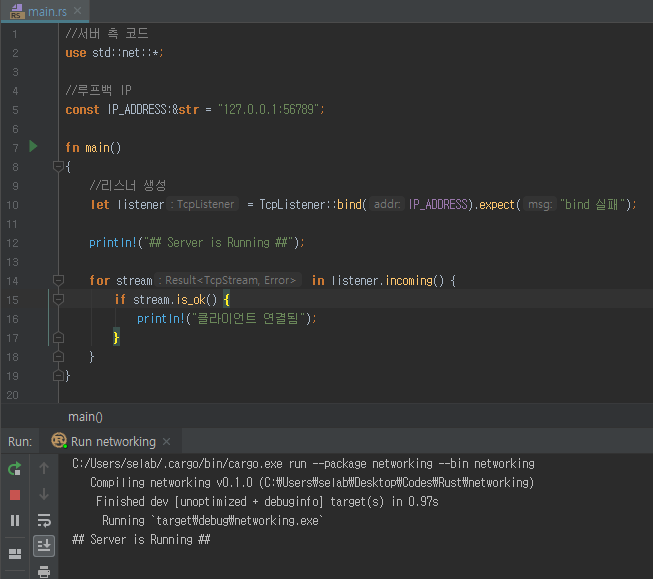Image resolution: width=653 pixels, height=579 pixels.
Task: Open the restore layout icon in Run panel
Action: tap(15, 553)
